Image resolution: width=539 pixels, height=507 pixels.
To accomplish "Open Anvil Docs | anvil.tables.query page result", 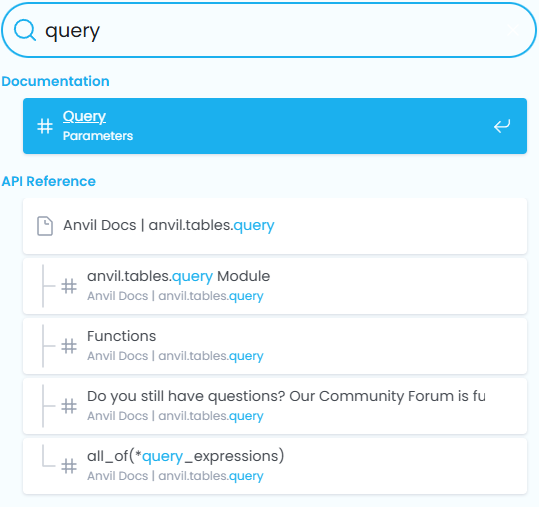I will (x=275, y=226).
